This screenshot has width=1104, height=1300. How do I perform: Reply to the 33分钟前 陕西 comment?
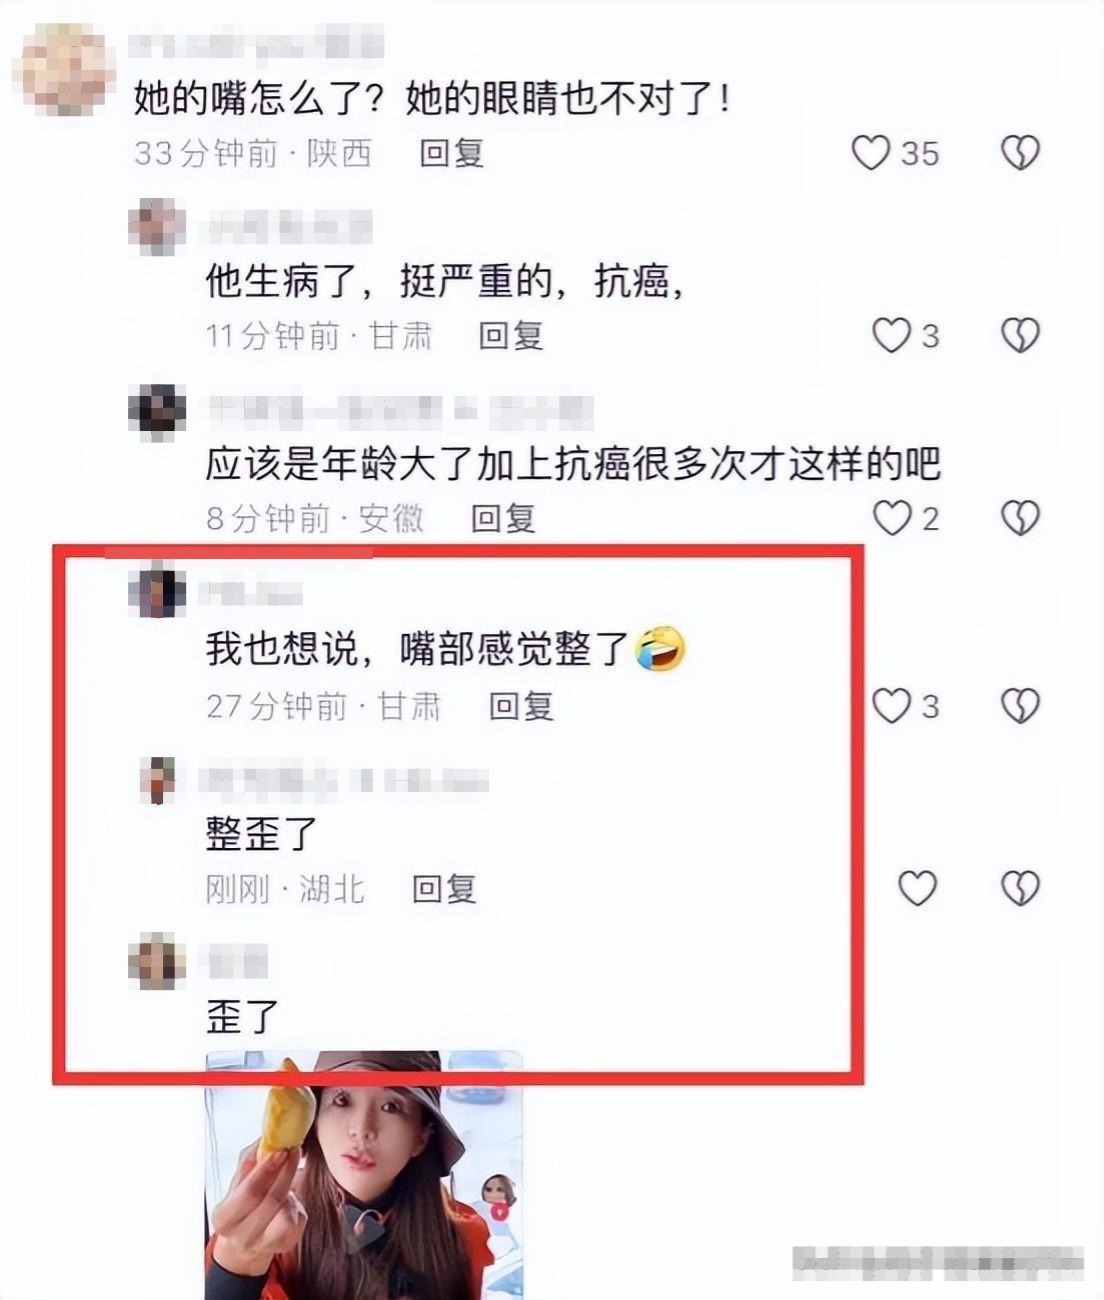click(x=451, y=153)
